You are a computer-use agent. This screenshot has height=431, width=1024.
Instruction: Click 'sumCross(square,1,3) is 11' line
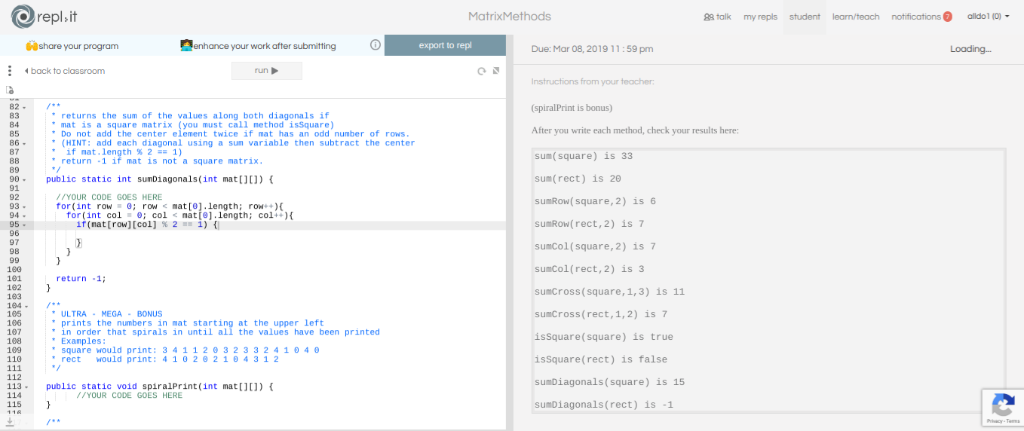click(x=609, y=291)
